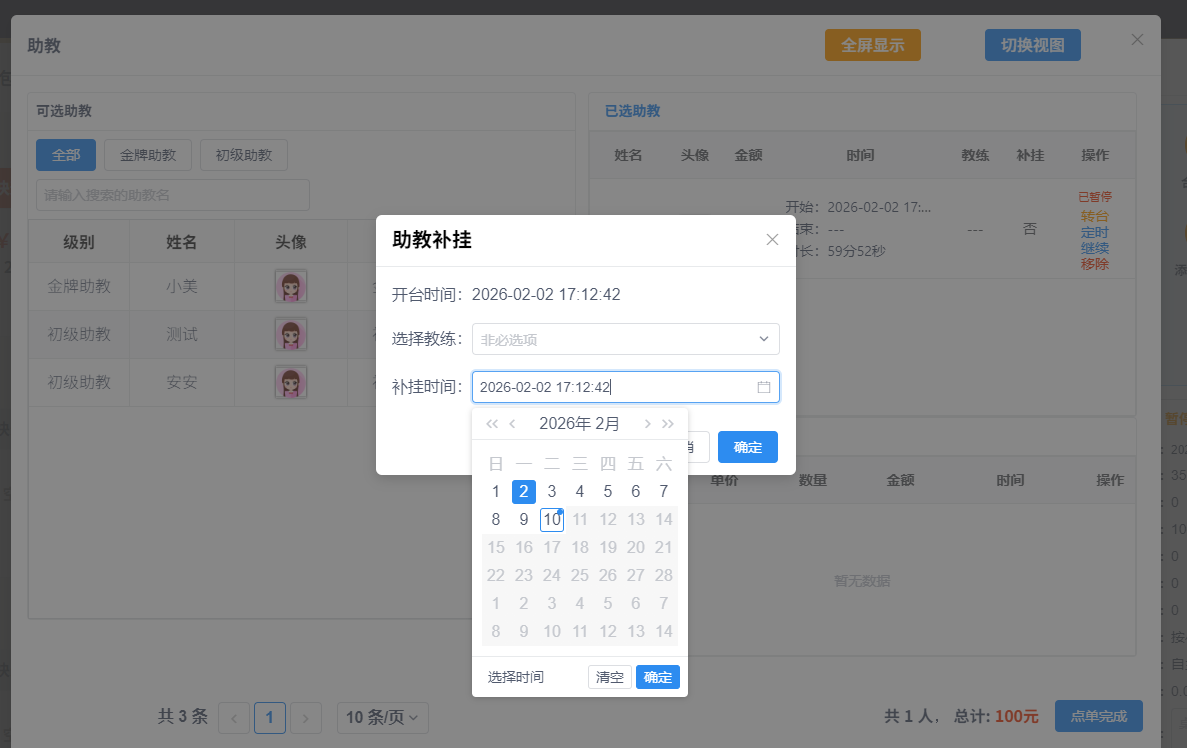Viewport: 1187px width, 748px height.
Task: Open the 10 条/页 page size dropdown
Action: pyautogui.click(x=385, y=717)
